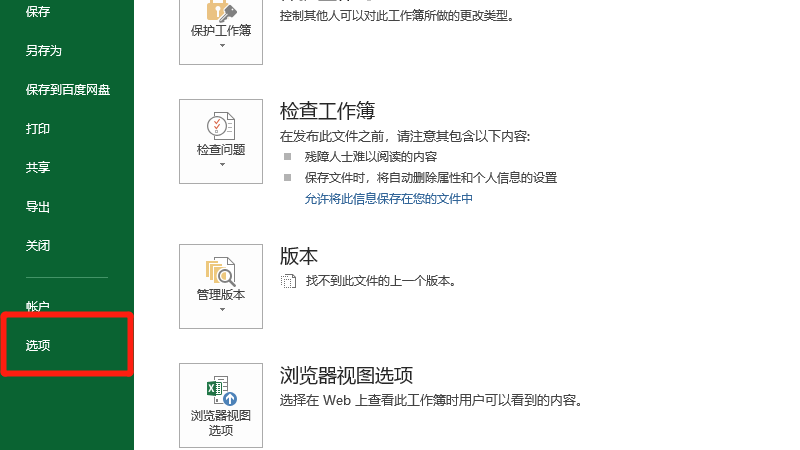Click the lock icon for 保护工作簿
Image resolution: width=800 pixels, height=450 pixels.
click(x=220, y=8)
